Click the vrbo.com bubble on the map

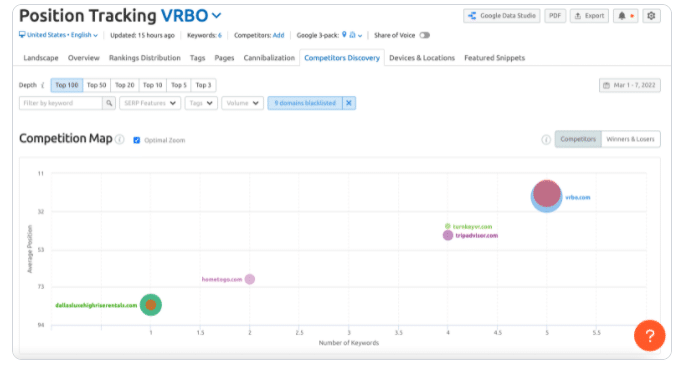pyautogui.click(x=547, y=196)
